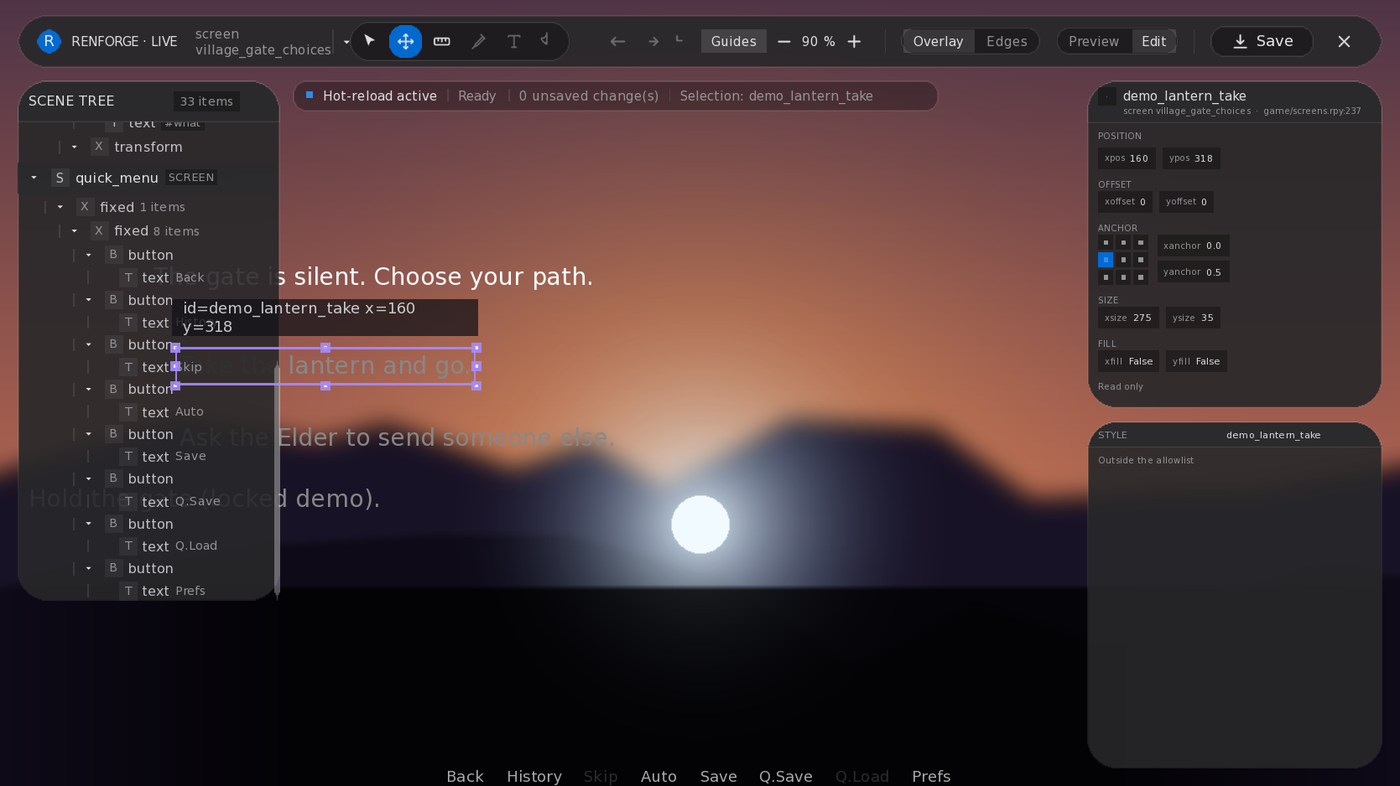
Task: Click the T icon of Q.Load text row
Action: pyautogui.click(x=129, y=546)
